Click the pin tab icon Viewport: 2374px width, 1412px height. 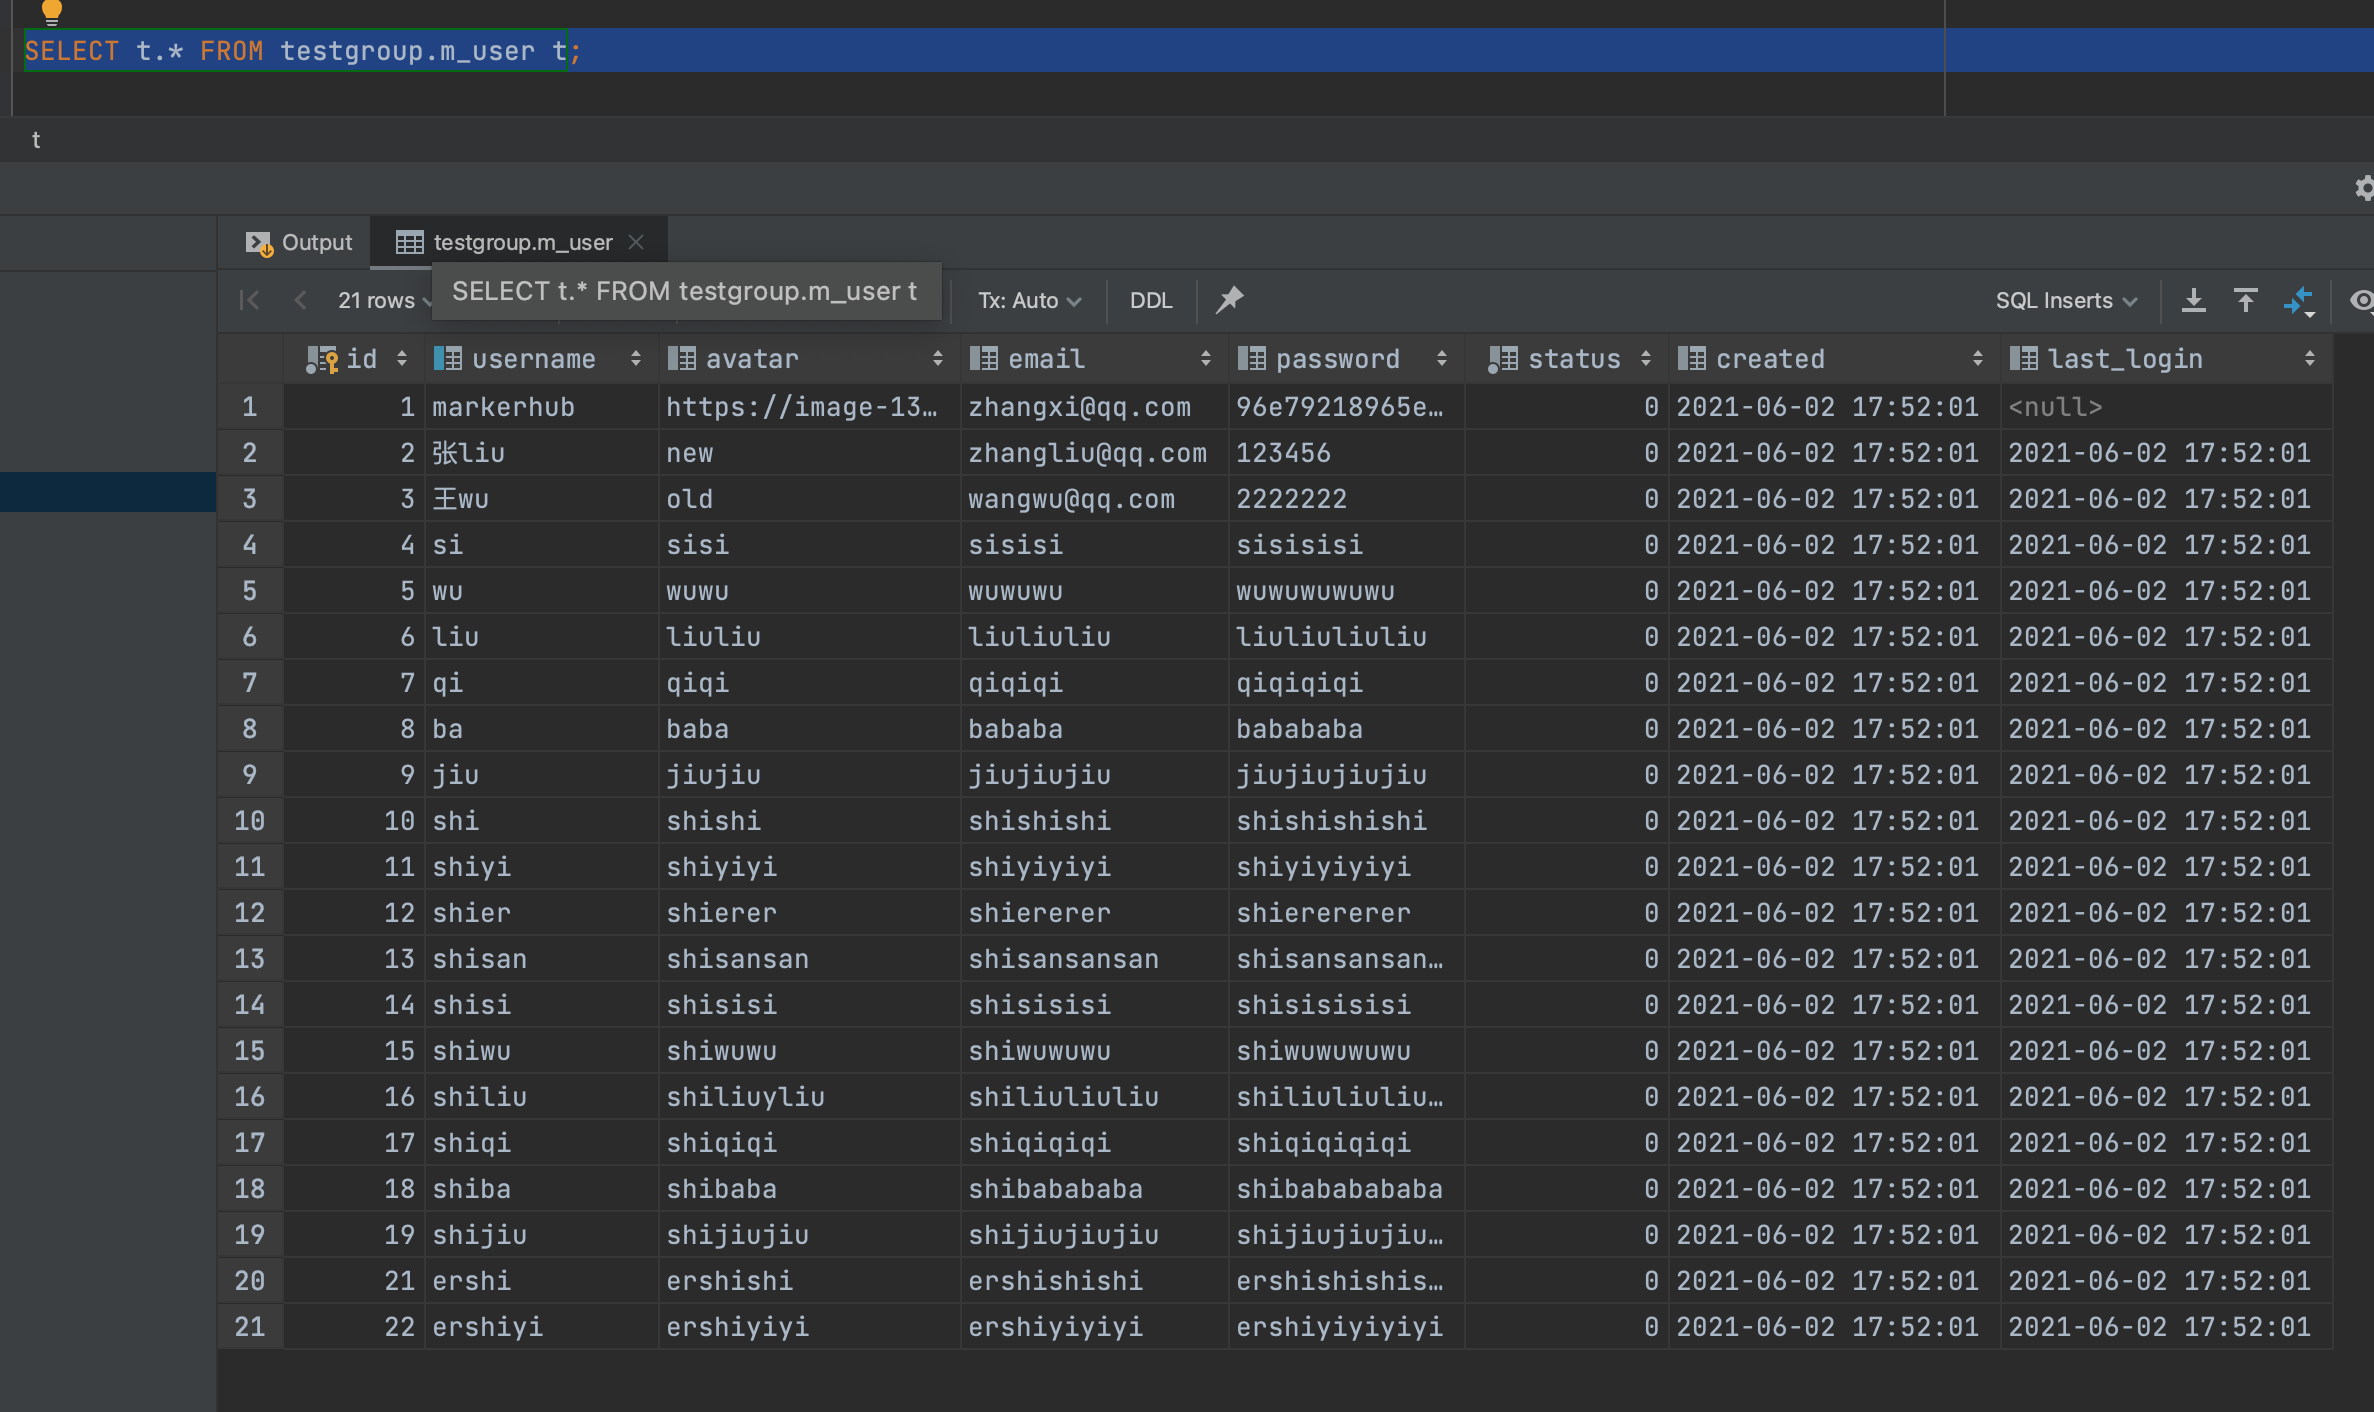[1229, 300]
